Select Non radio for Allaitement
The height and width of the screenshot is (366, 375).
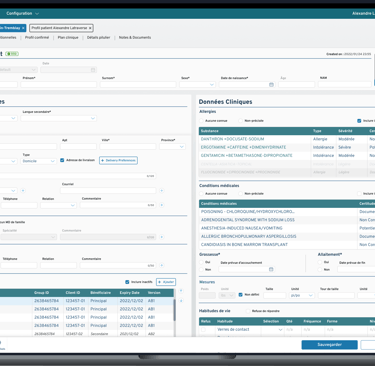[x=320, y=269]
